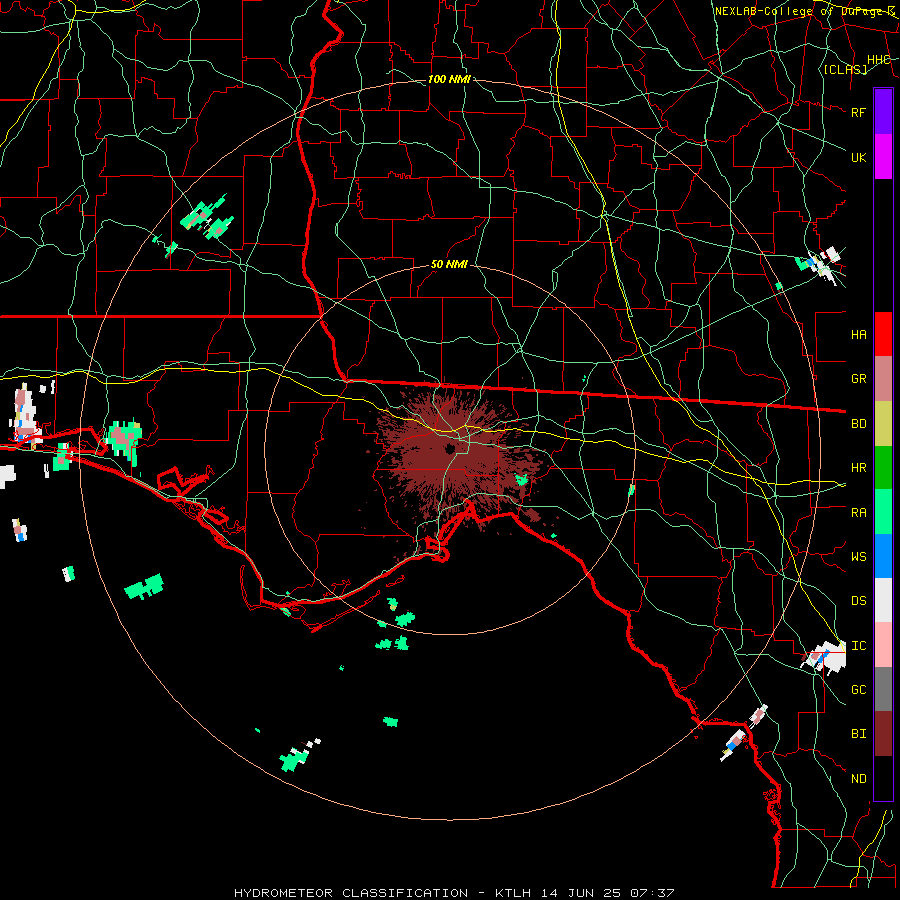Click the [CLAS] units label
This screenshot has width=900, height=900.
[x=845, y=69]
